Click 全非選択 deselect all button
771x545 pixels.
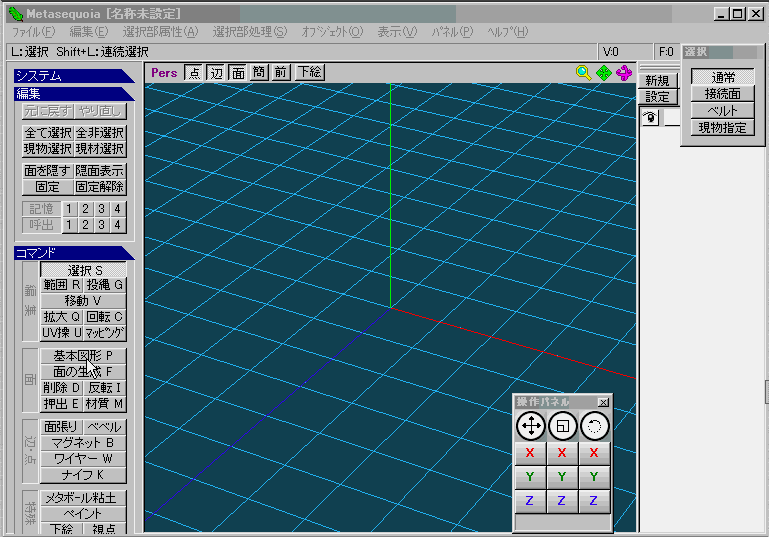(100, 133)
